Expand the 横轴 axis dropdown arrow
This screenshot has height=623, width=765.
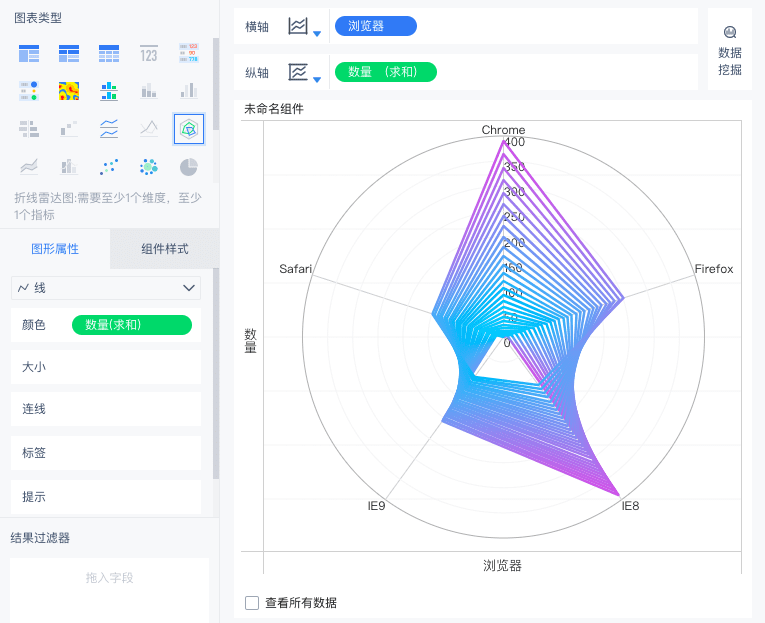(x=317, y=33)
